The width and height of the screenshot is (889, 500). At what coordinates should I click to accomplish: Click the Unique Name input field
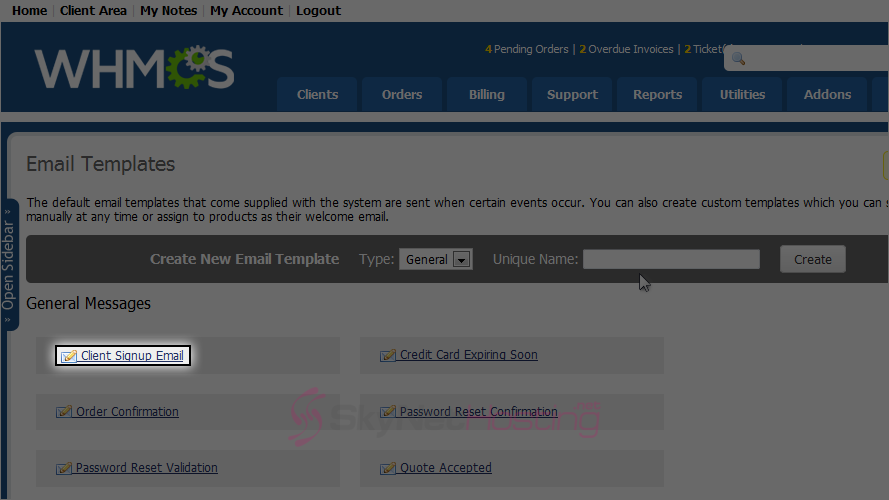tap(671, 259)
